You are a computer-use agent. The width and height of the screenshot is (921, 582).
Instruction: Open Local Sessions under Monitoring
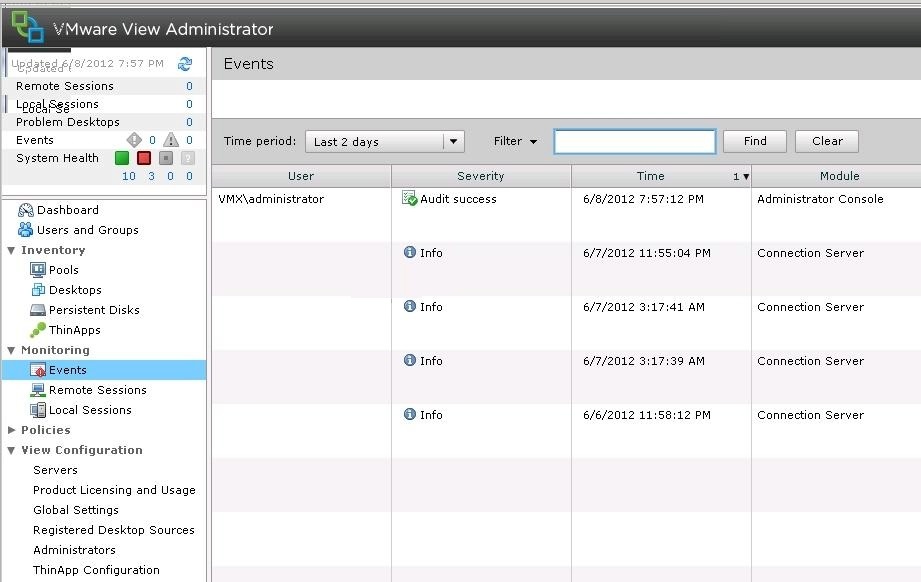(x=90, y=410)
